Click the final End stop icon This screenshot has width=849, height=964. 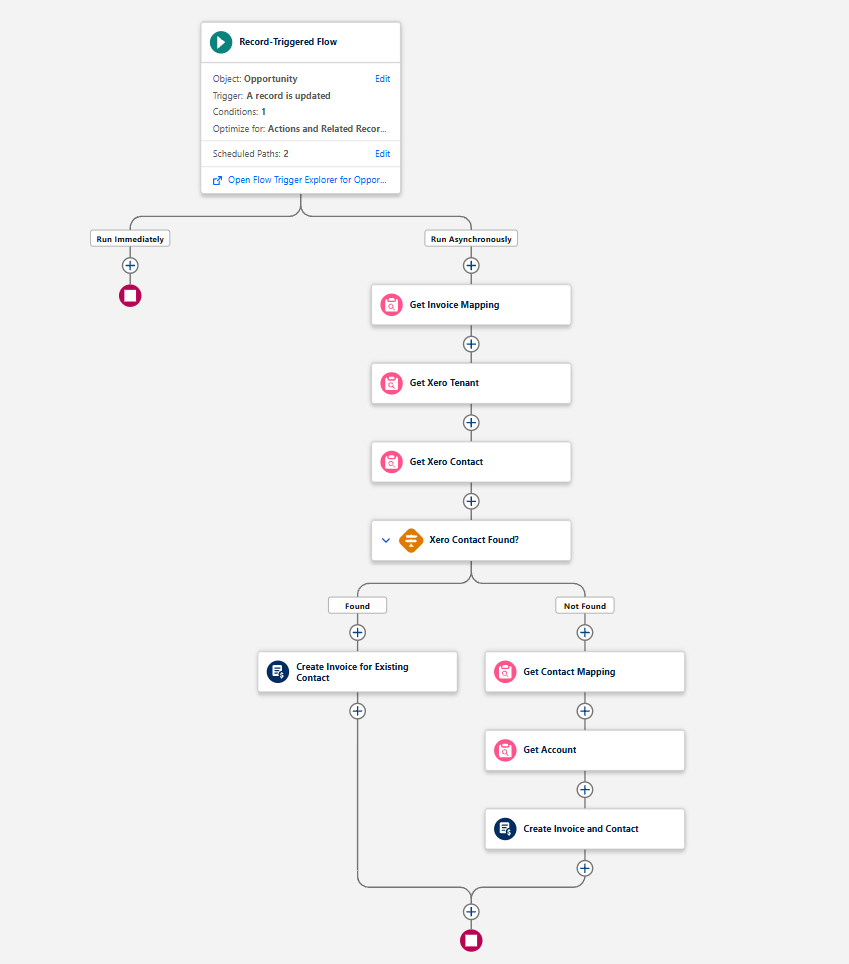(x=471, y=941)
